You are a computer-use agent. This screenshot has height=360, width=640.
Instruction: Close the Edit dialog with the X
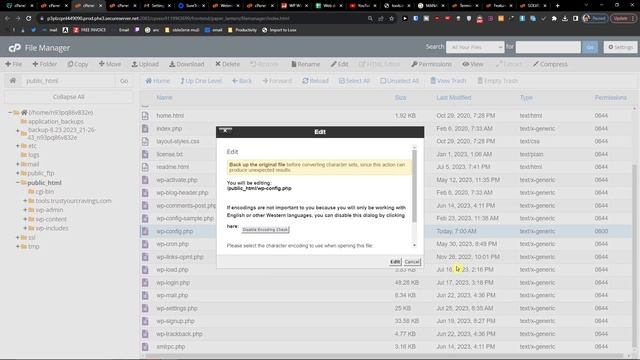pyautogui.click(x=225, y=131)
